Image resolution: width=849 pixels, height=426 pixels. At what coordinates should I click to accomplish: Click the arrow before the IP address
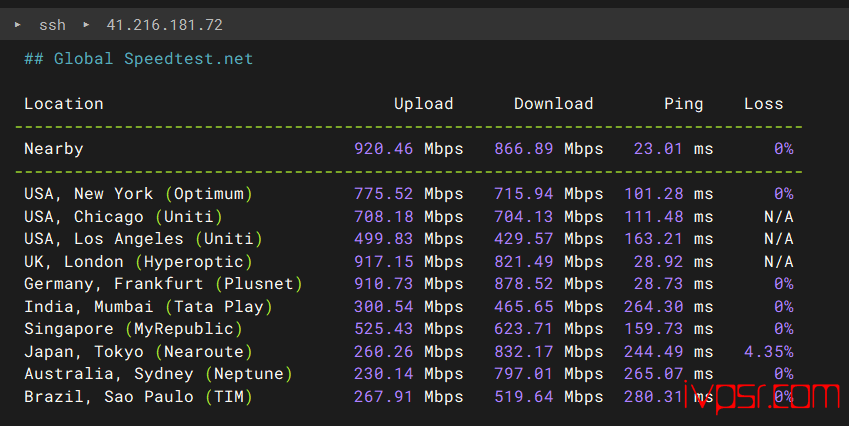point(86,24)
